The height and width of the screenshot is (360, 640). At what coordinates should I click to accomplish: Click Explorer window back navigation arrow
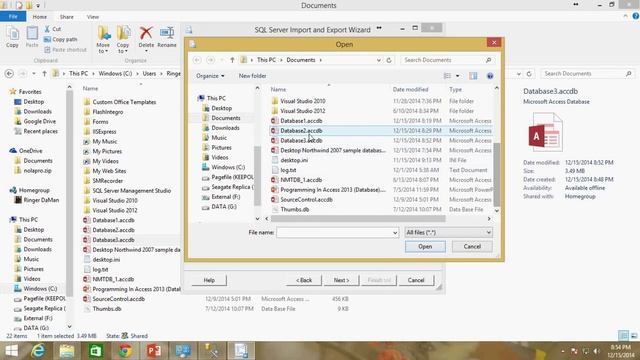coord(9,74)
